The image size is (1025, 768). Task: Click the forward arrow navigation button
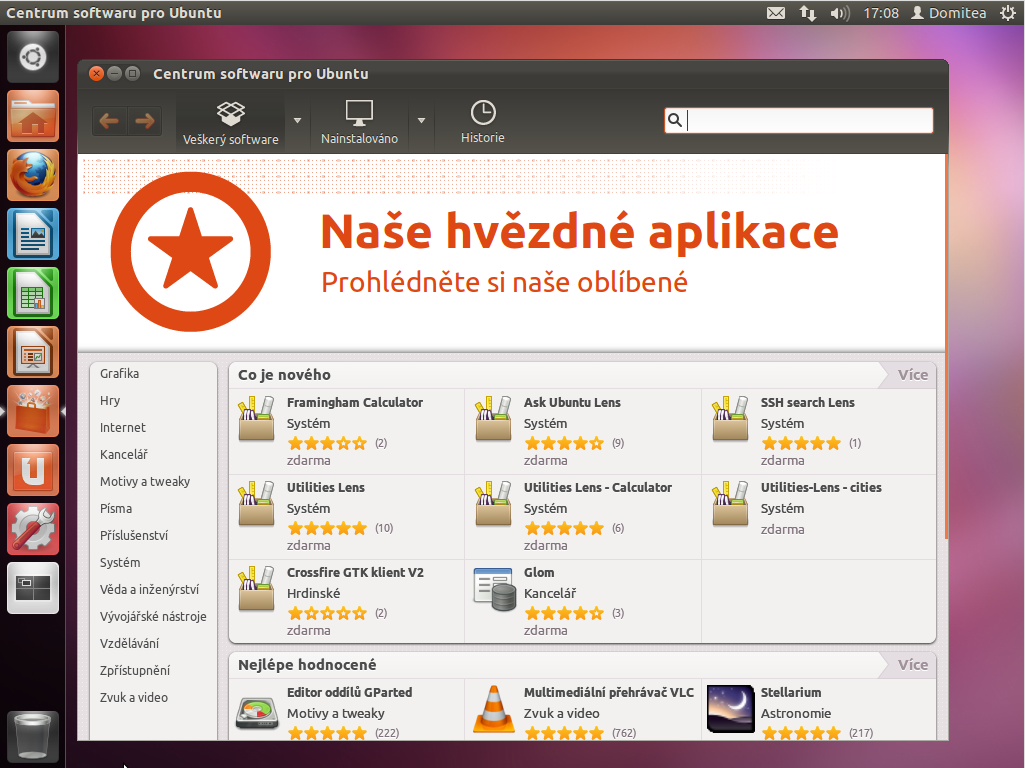tap(145, 121)
